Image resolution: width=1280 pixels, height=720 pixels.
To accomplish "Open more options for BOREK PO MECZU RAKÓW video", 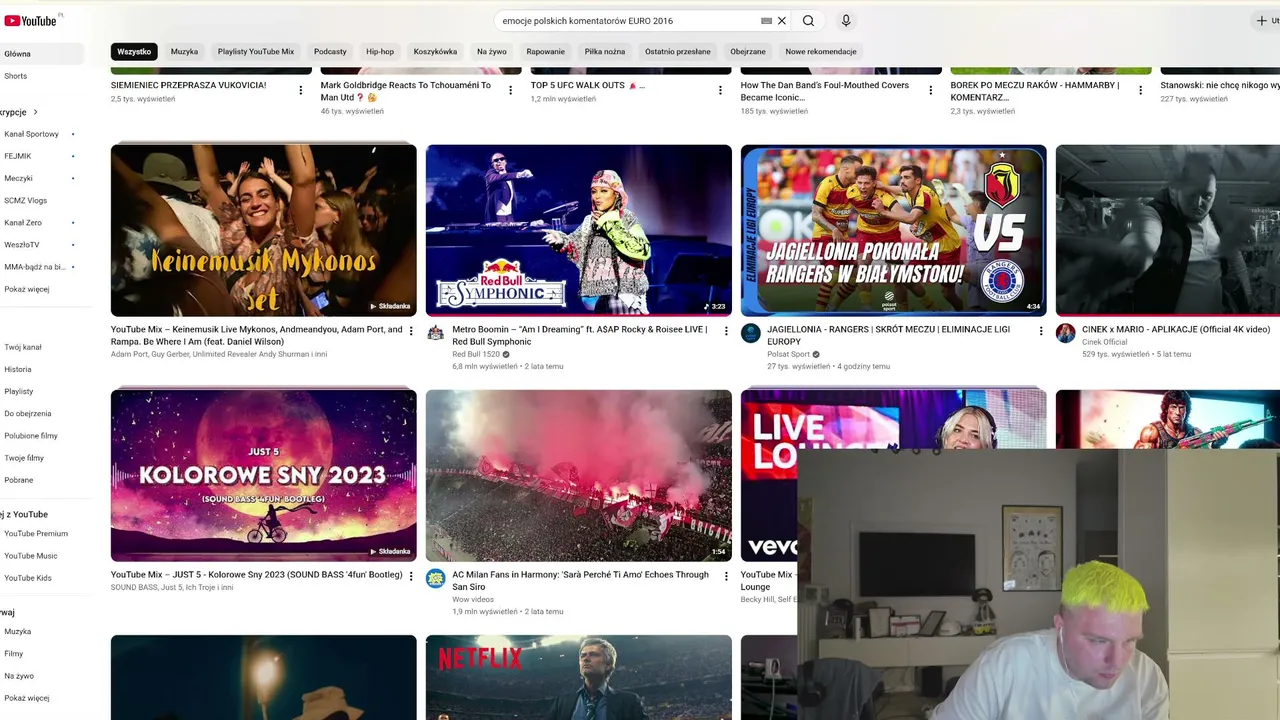I will 1140,90.
